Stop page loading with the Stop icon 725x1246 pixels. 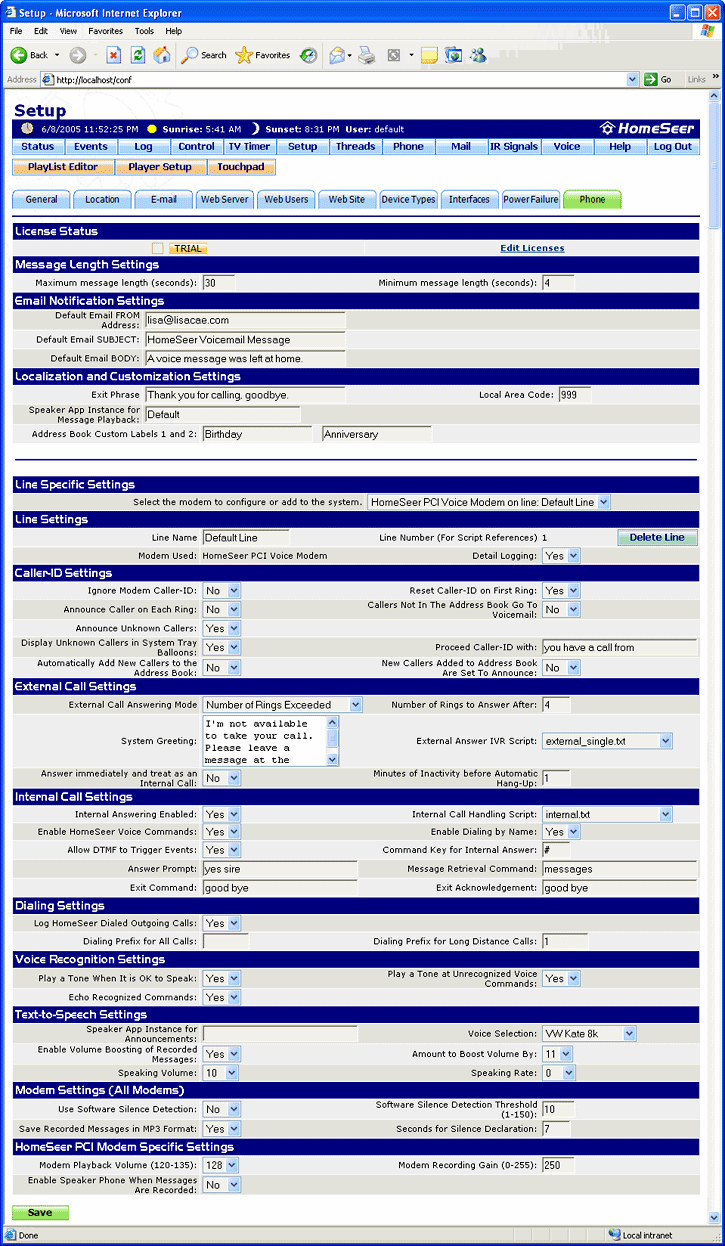click(x=113, y=55)
